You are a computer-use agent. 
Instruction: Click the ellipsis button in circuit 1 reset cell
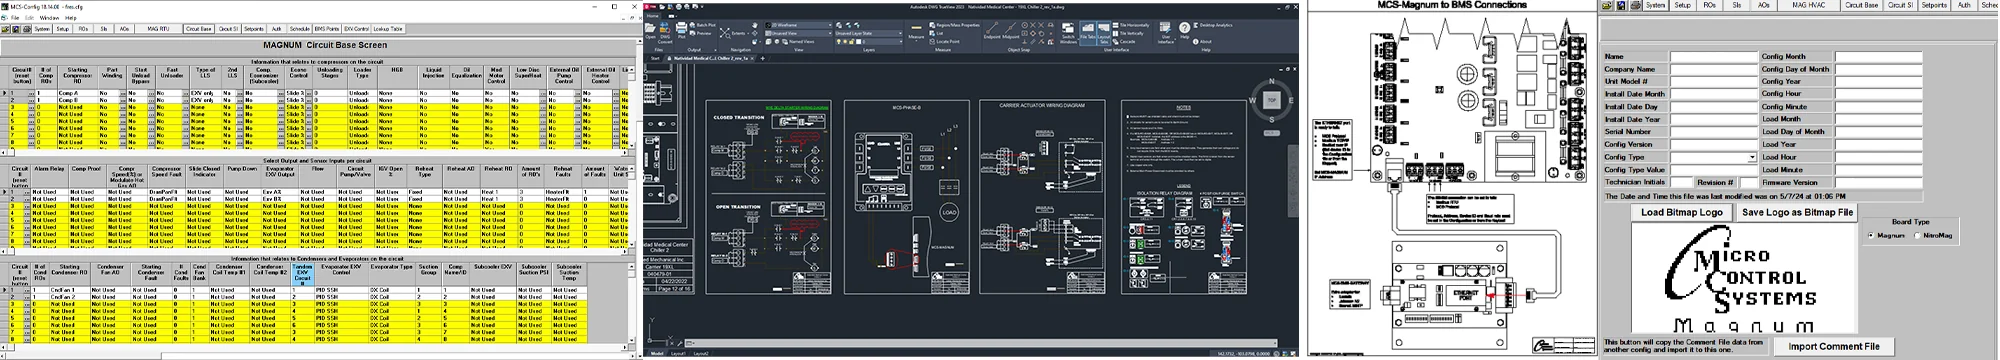pyautogui.click(x=31, y=93)
